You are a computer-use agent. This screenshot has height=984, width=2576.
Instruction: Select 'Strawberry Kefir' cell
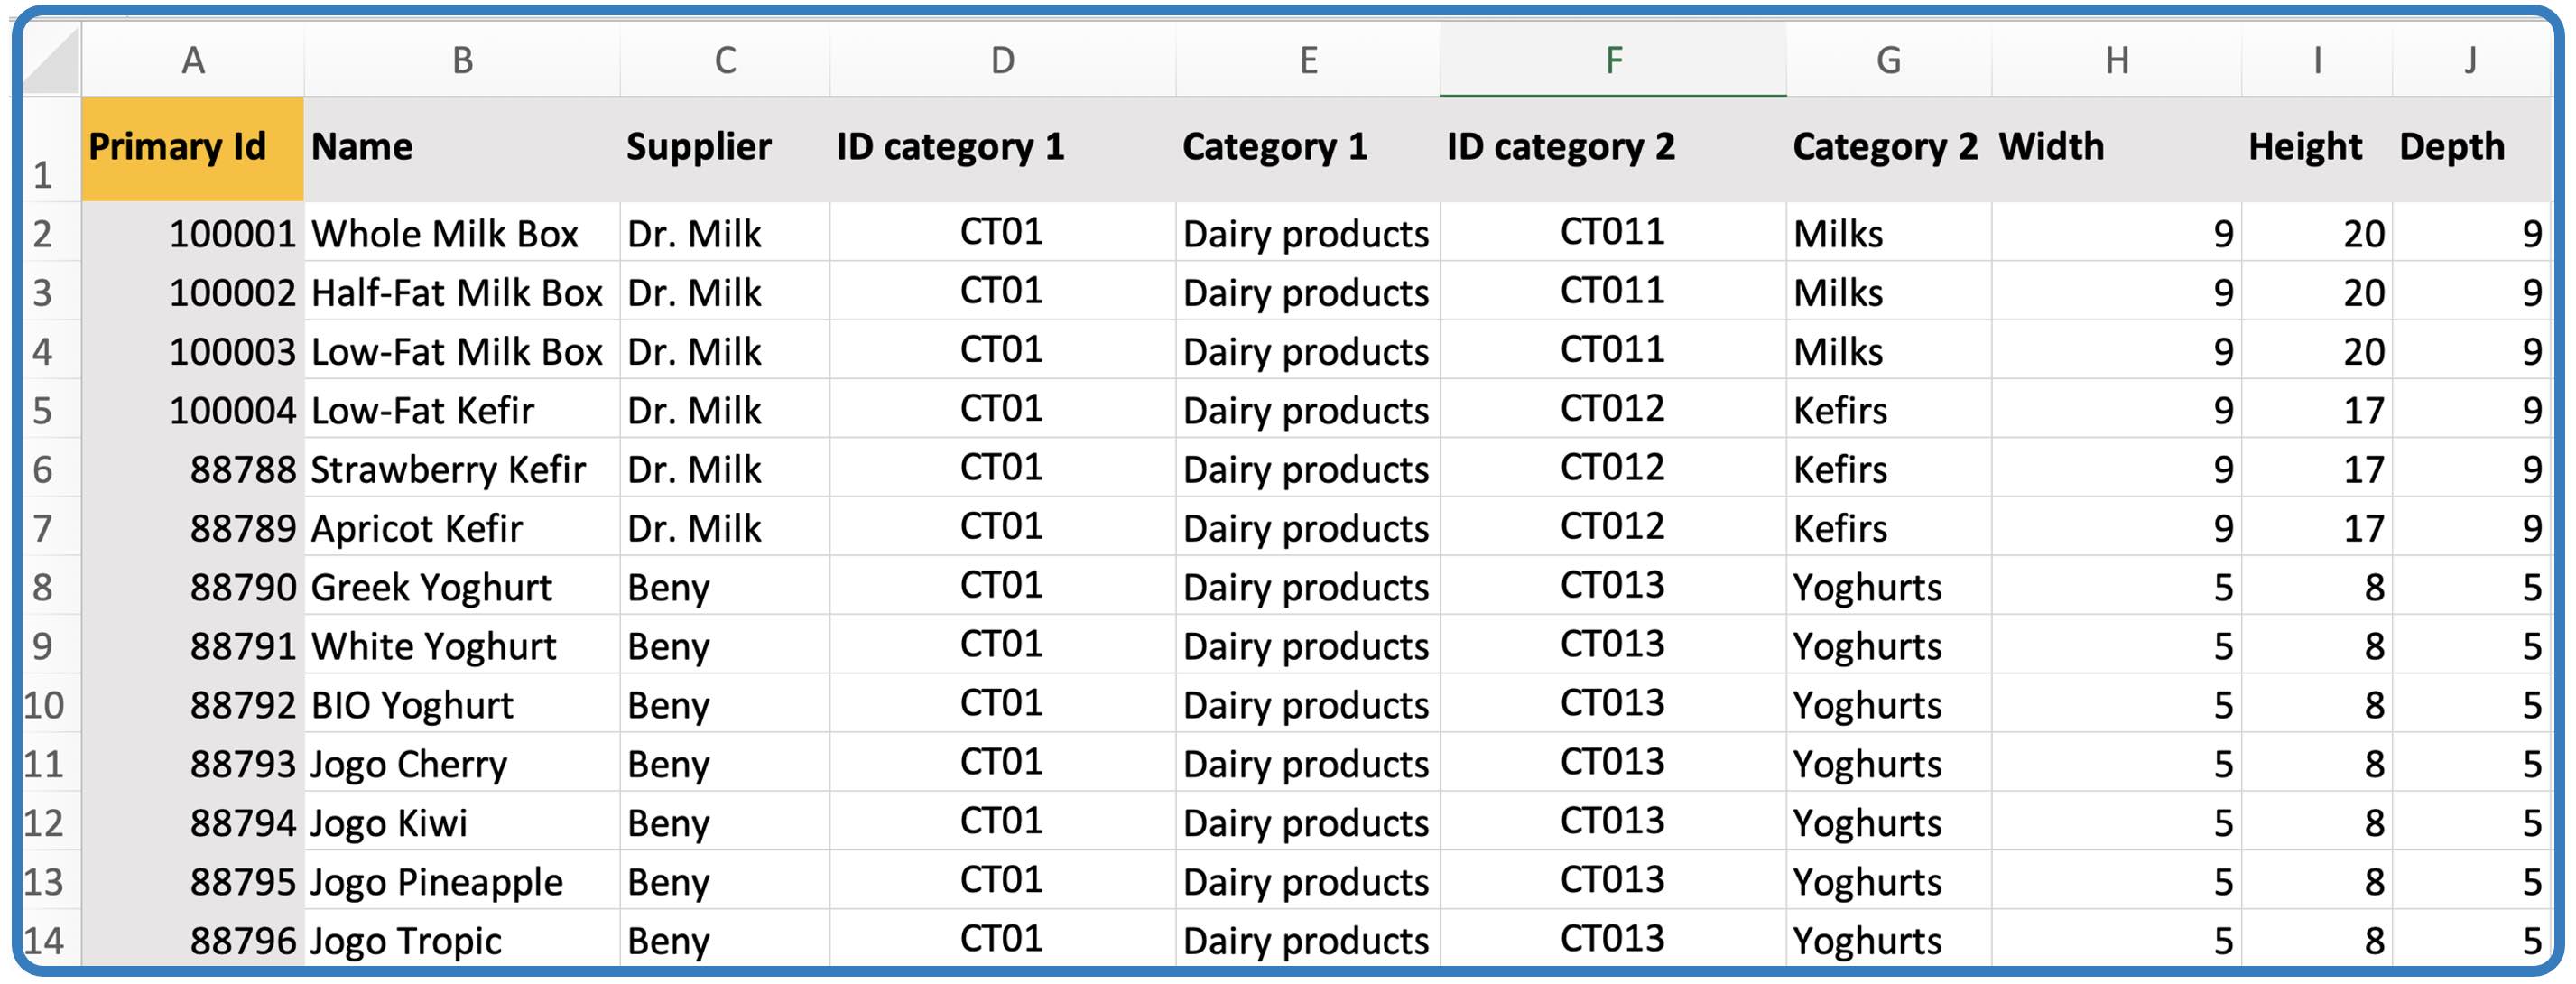[462, 468]
